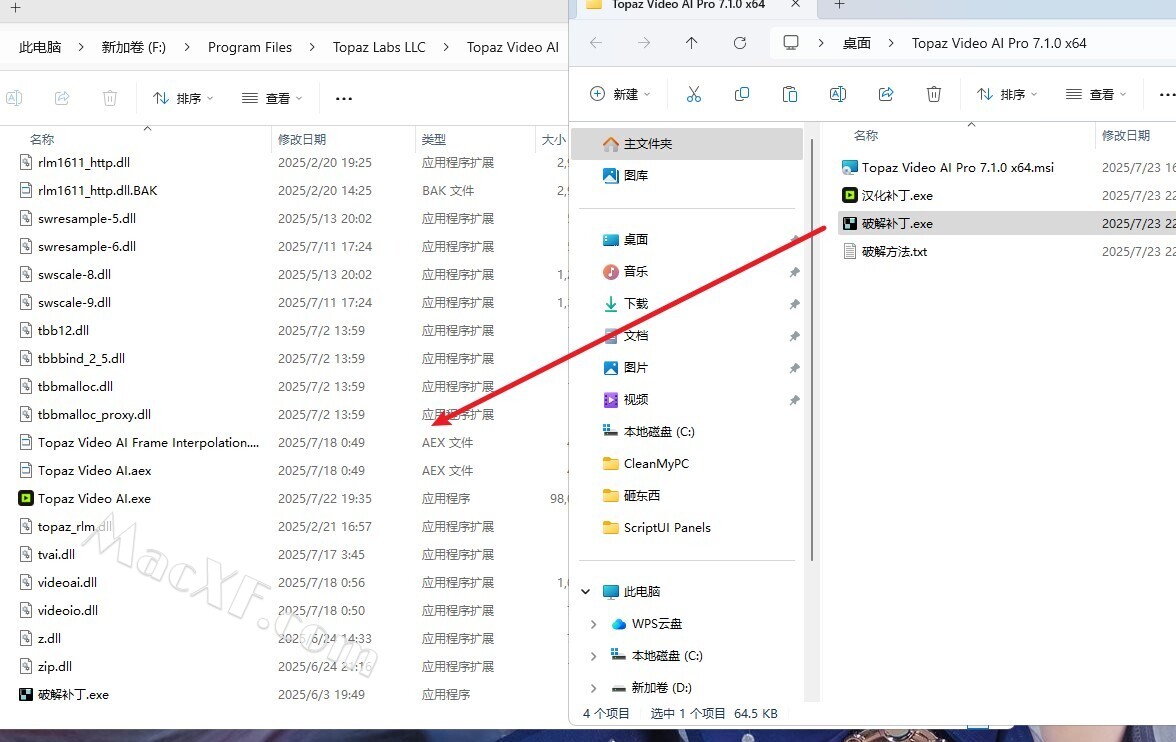
Task: Open the 查看 dropdown in right window
Action: 1096,94
